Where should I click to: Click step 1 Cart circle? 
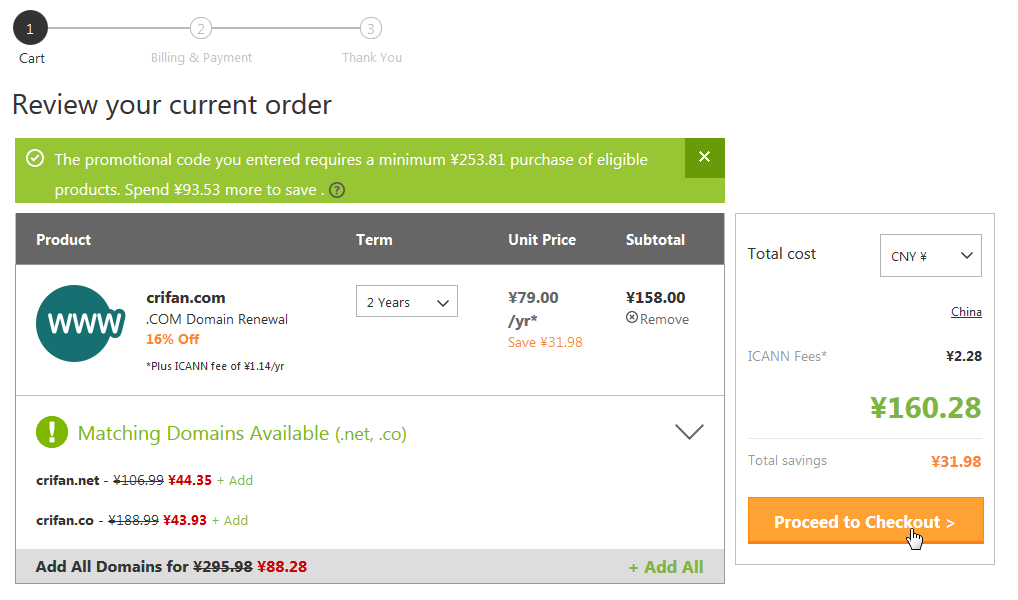point(30,29)
